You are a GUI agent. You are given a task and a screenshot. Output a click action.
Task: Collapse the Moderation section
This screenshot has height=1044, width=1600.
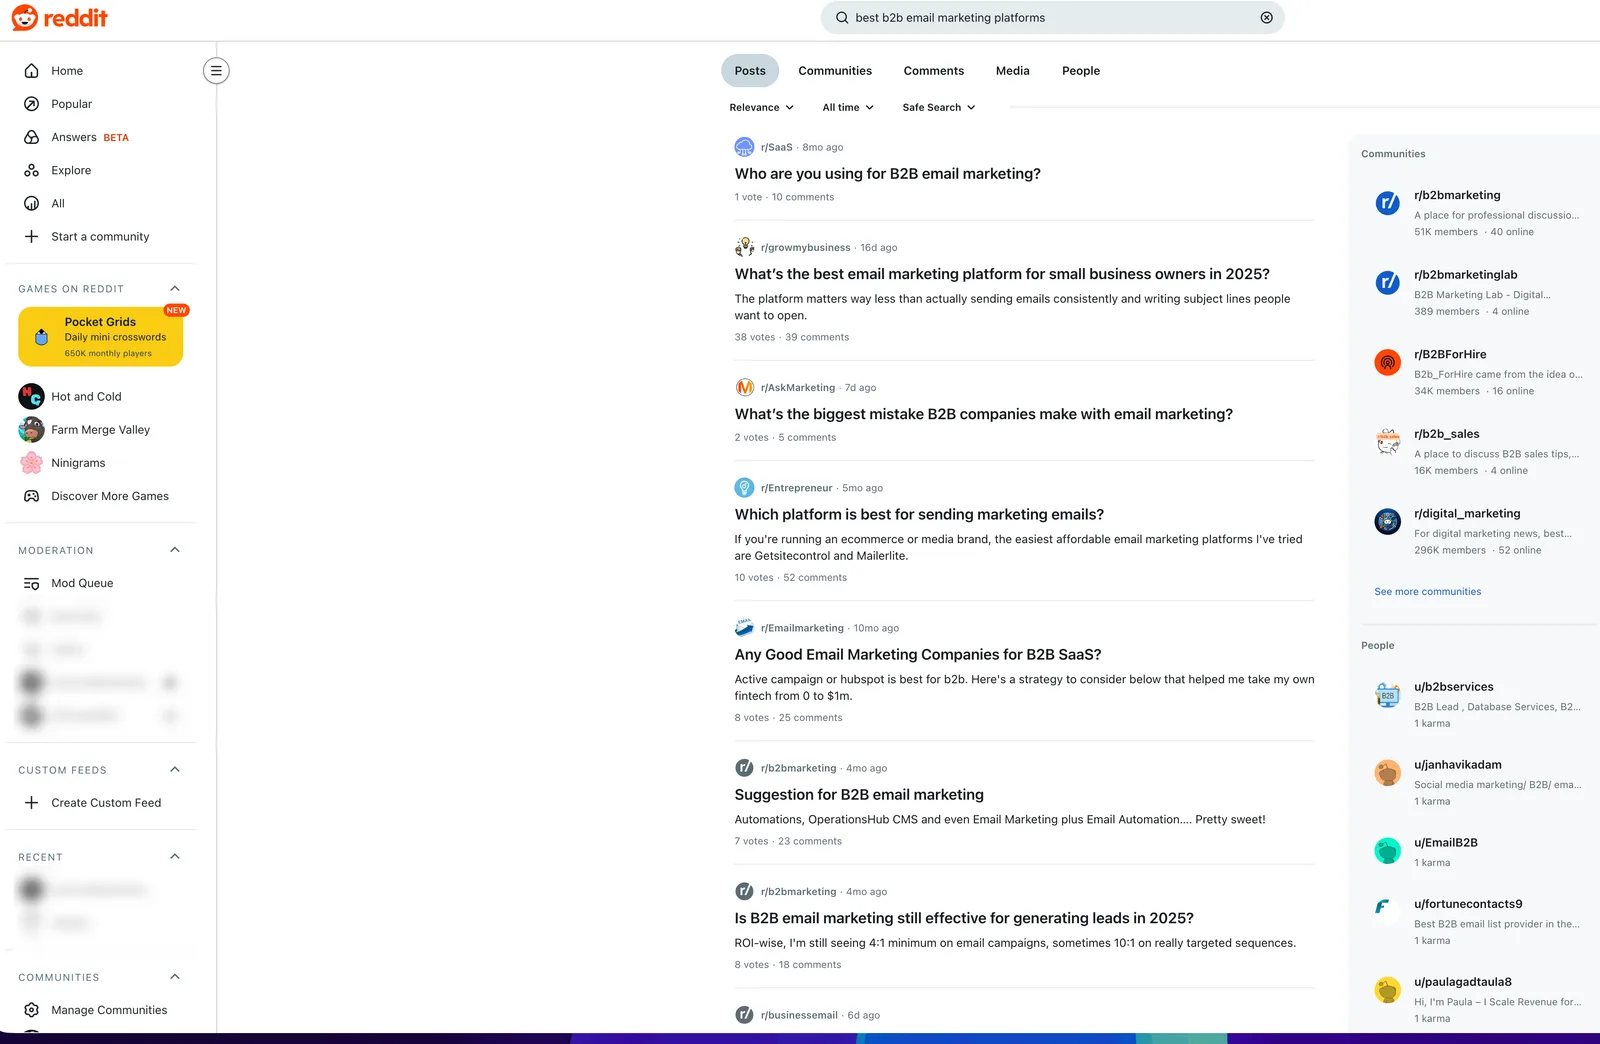point(175,550)
